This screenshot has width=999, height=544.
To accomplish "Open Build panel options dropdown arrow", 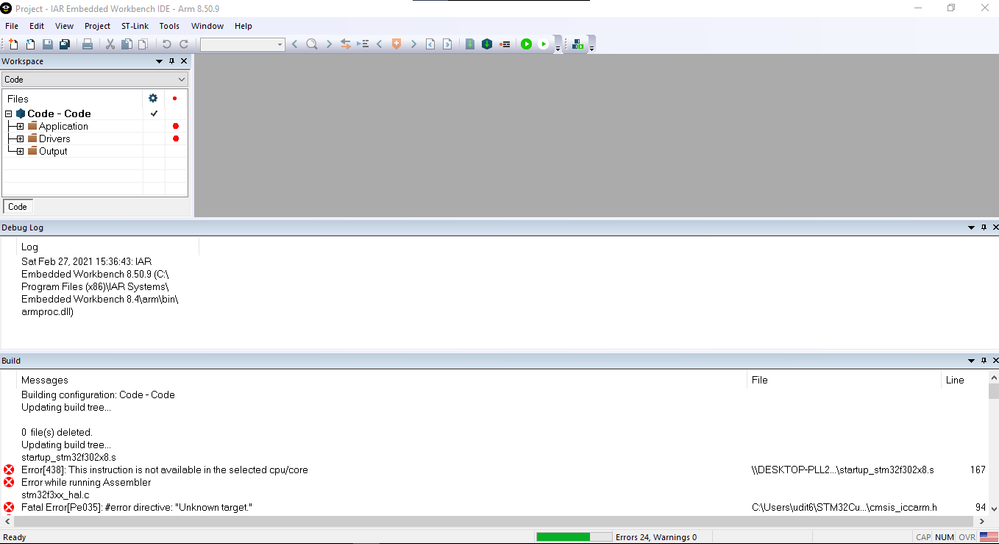I will [971, 361].
